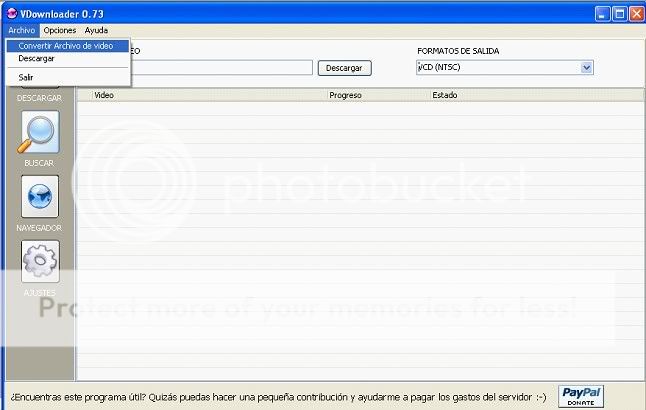Open the Opciones menu
This screenshot has width=646, height=410.
pyautogui.click(x=60, y=30)
